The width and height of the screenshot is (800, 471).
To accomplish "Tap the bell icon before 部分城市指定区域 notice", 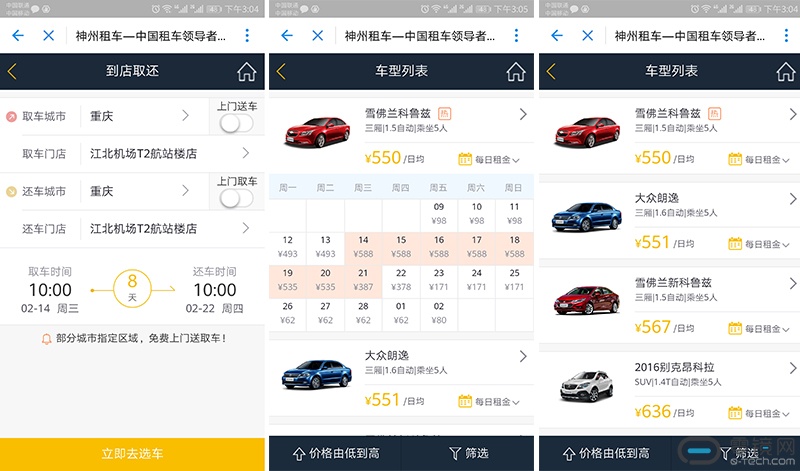I will point(46,339).
